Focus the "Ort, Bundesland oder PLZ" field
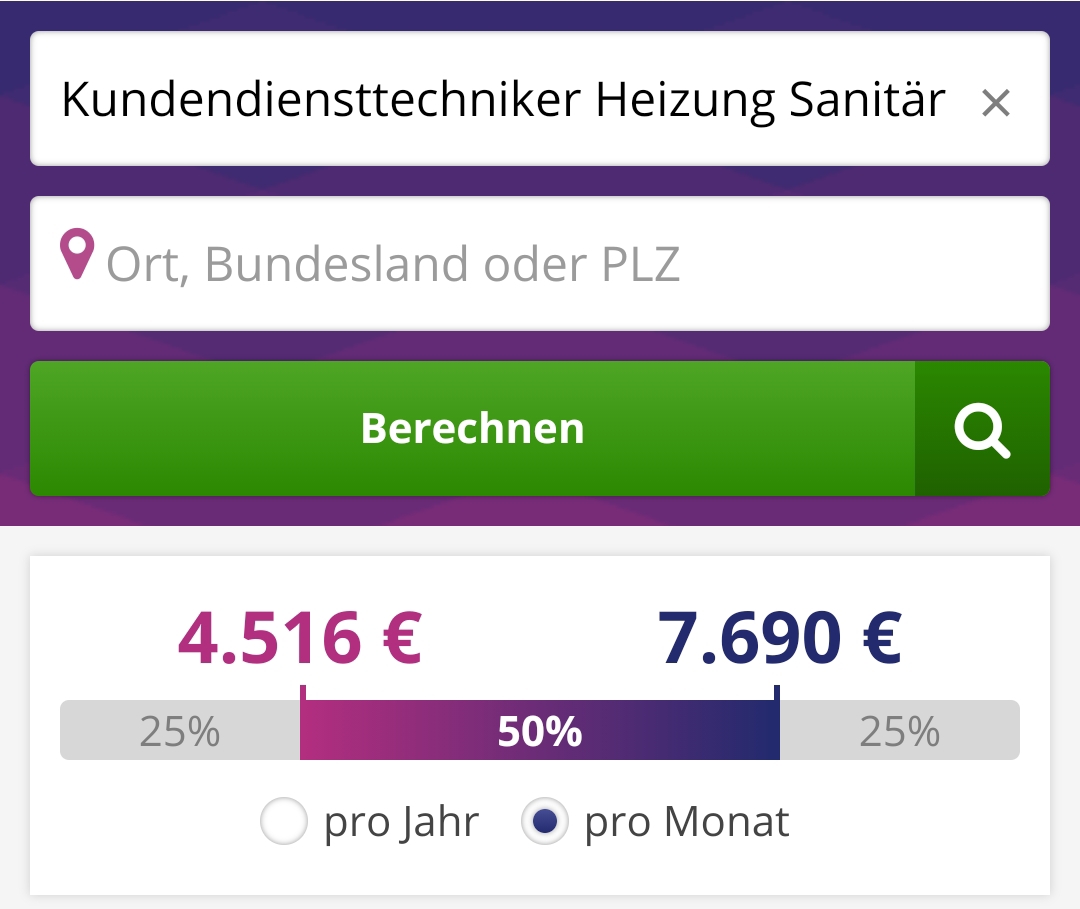Viewport: 1080px width, 909px height. (x=560, y=264)
